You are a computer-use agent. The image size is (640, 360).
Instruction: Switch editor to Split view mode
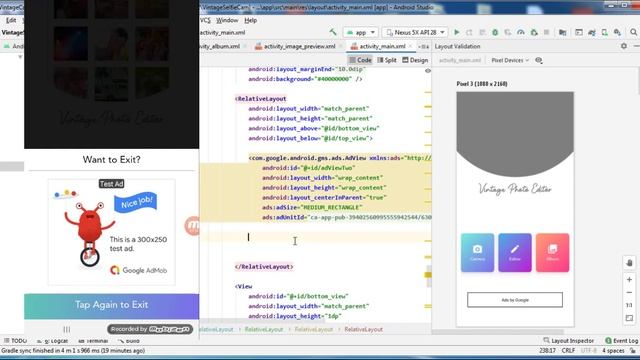tap(387, 60)
